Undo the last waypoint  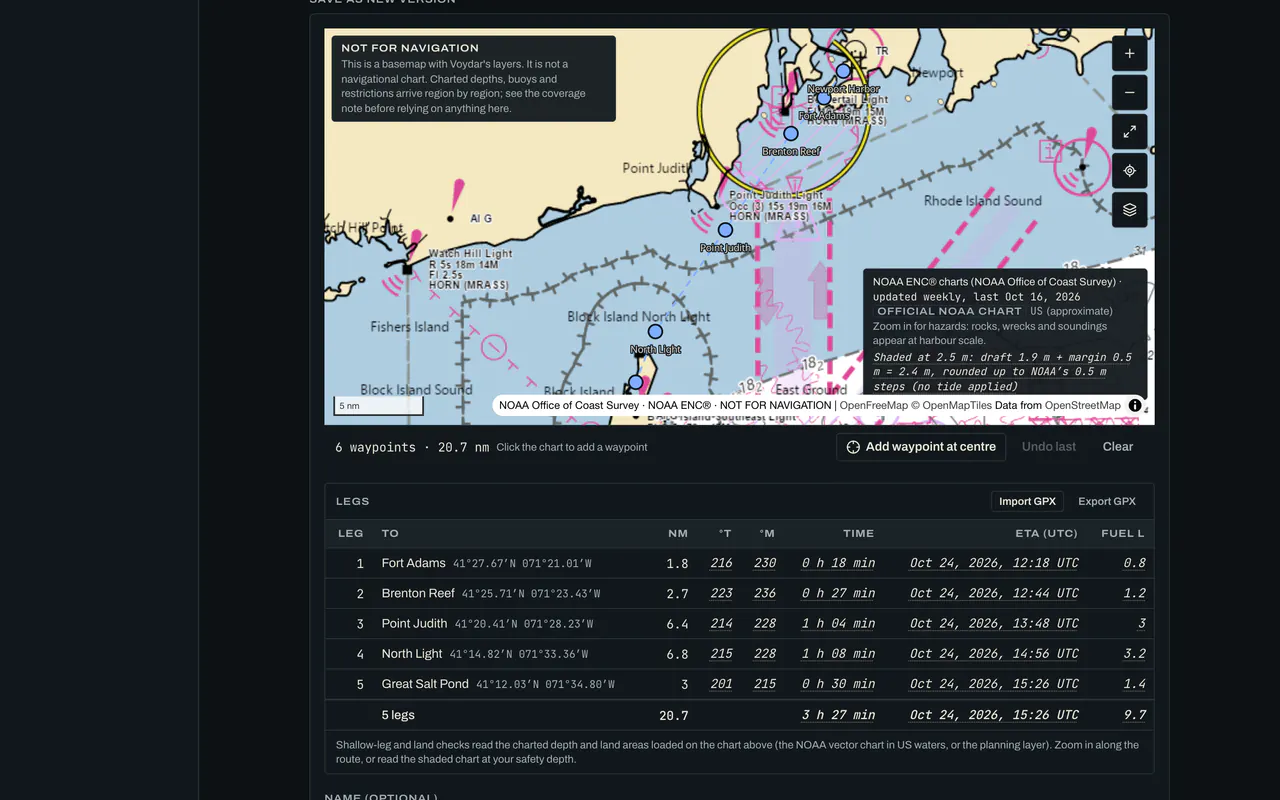[1049, 447]
